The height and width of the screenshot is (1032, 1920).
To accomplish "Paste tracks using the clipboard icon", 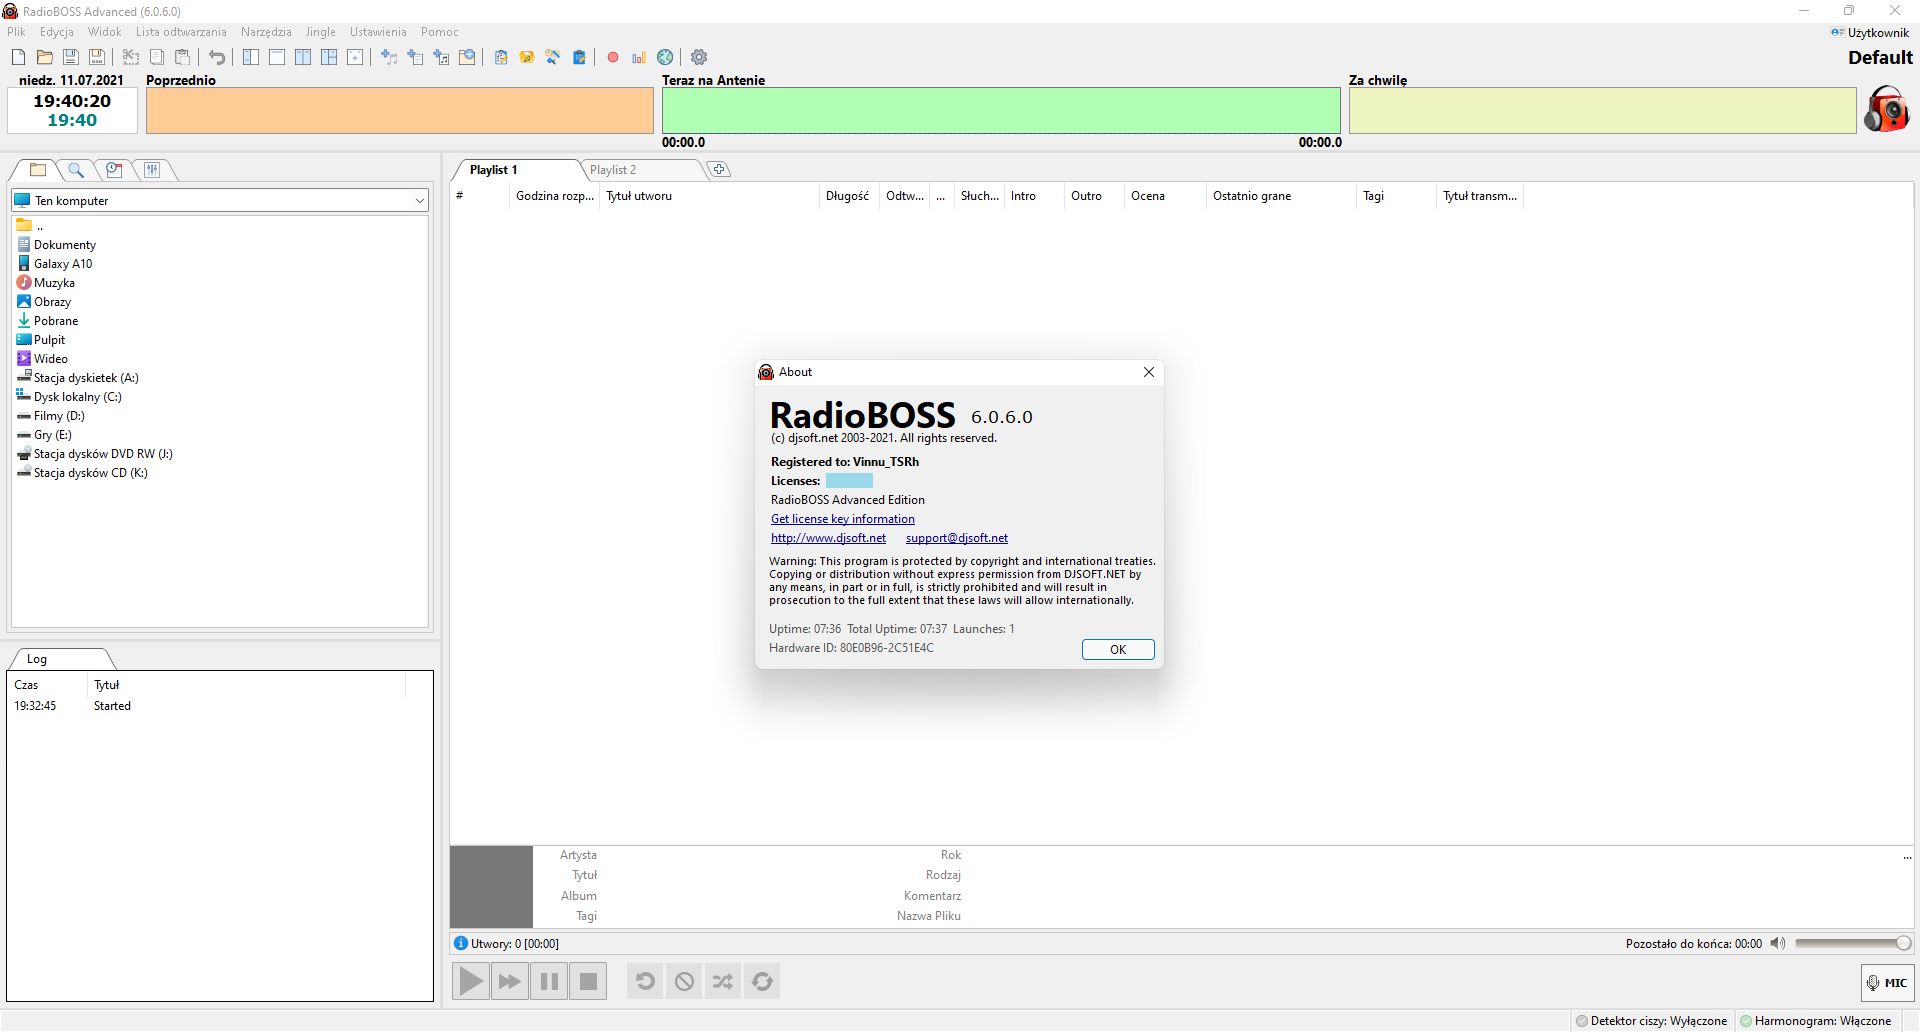I will pyautogui.click(x=183, y=57).
